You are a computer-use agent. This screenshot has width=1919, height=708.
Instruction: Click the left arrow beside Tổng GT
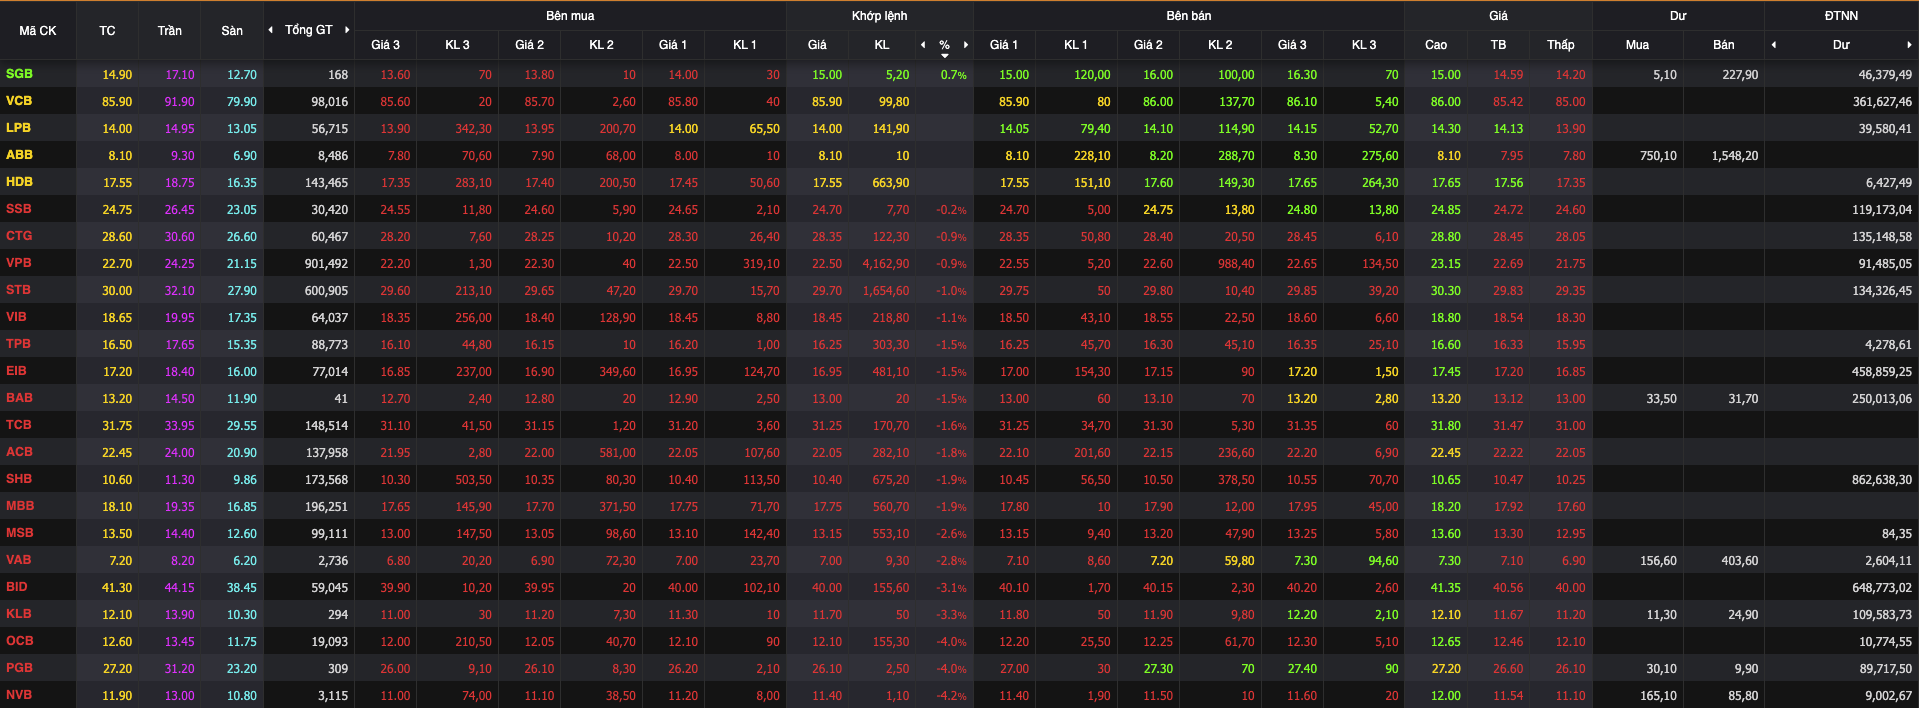click(270, 30)
